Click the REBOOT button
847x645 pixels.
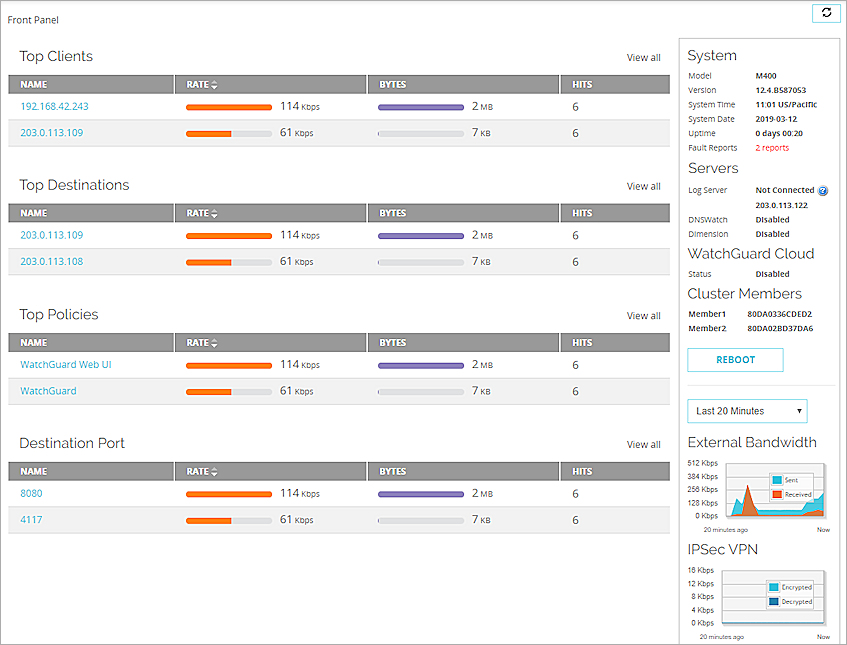pyautogui.click(x=735, y=360)
